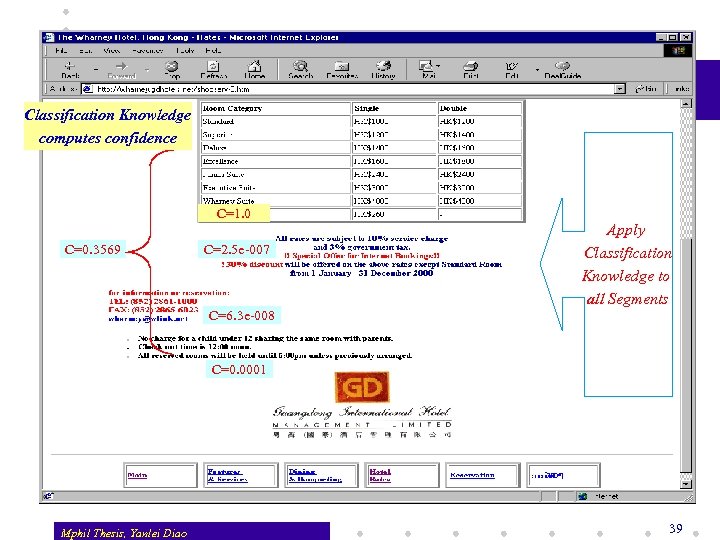
Task: Click the Forward toolbar button
Action: pyautogui.click(x=121, y=70)
